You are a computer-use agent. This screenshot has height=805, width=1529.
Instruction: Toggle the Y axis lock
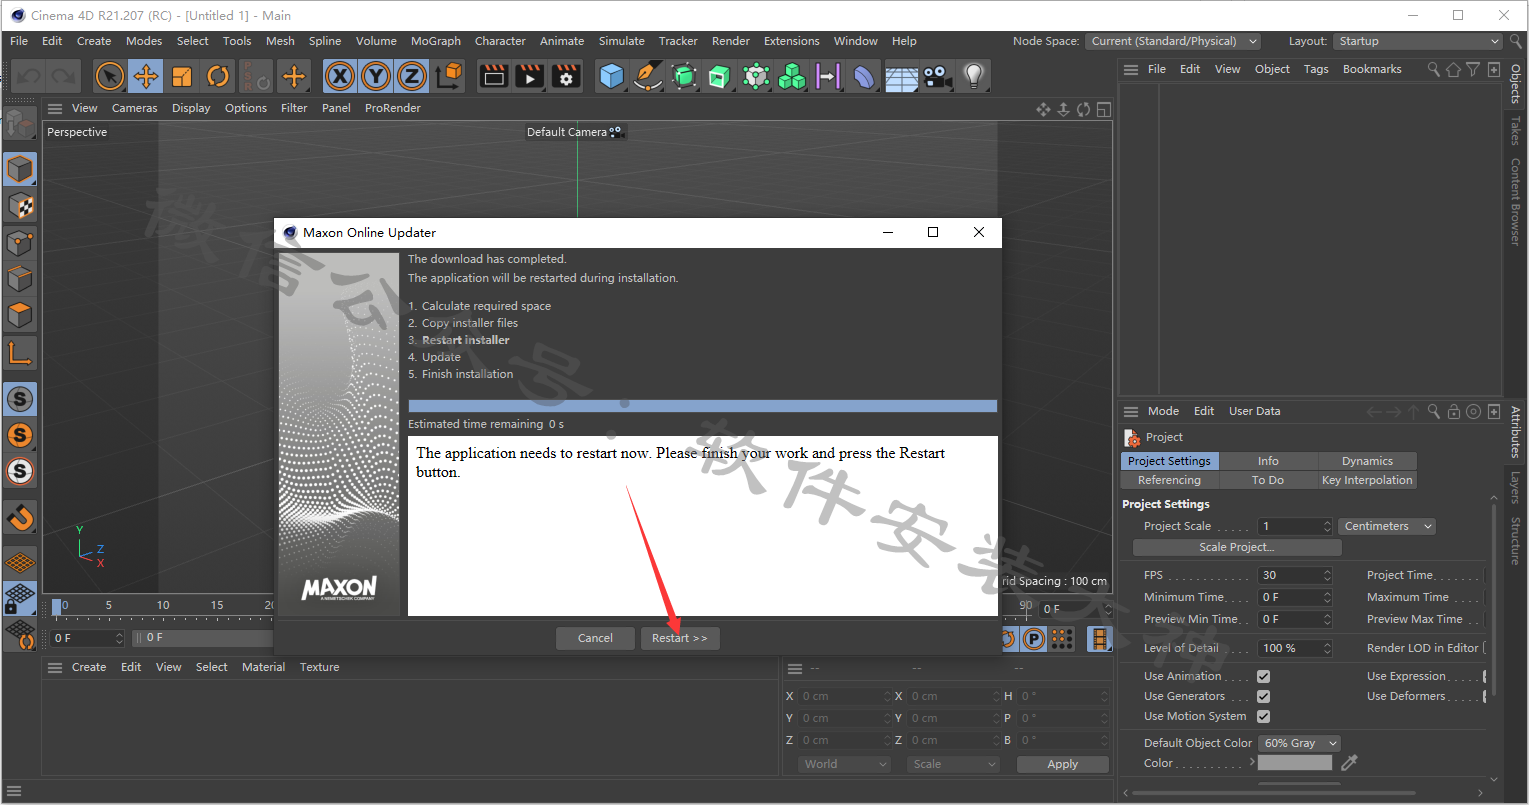pos(376,76)
